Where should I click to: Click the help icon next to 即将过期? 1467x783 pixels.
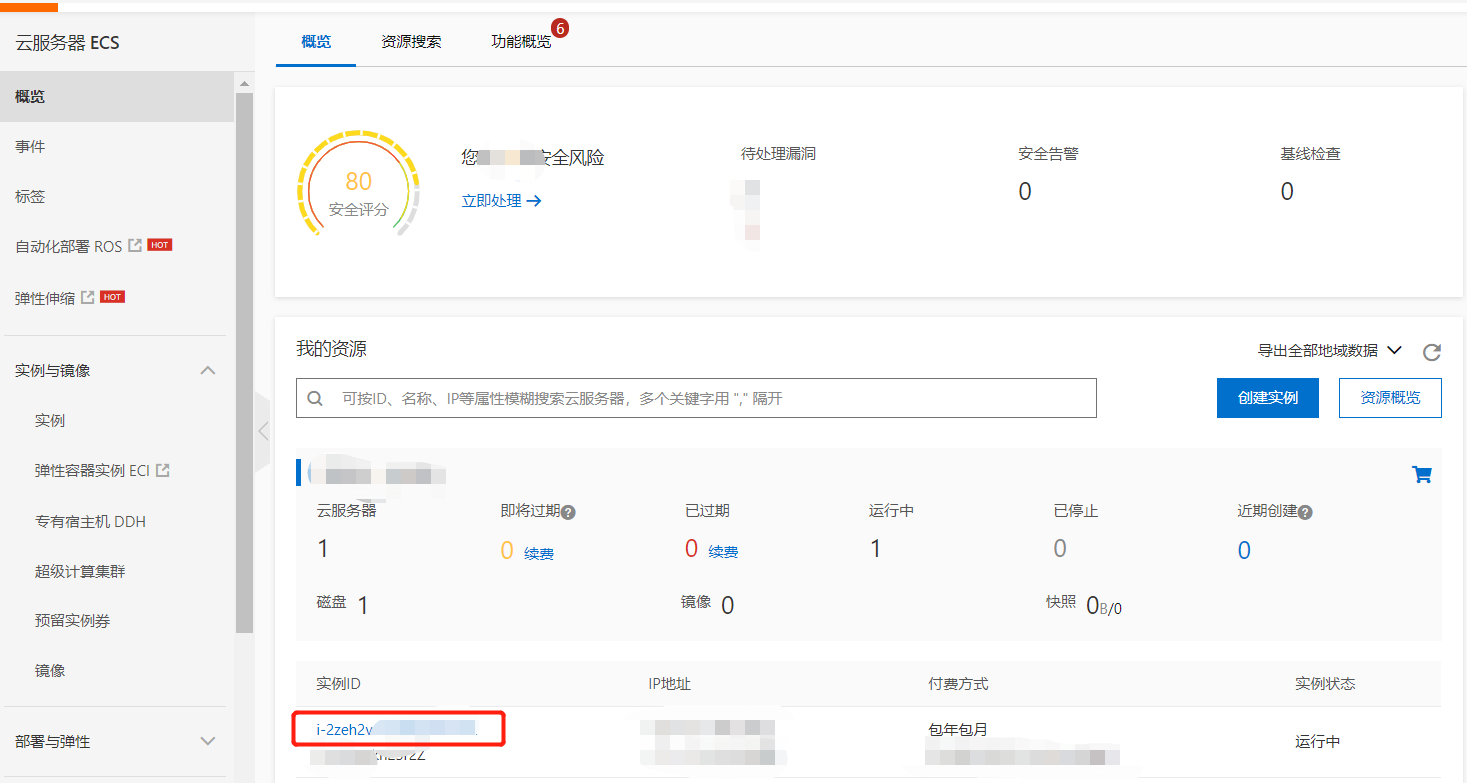[x=568, y=512]
